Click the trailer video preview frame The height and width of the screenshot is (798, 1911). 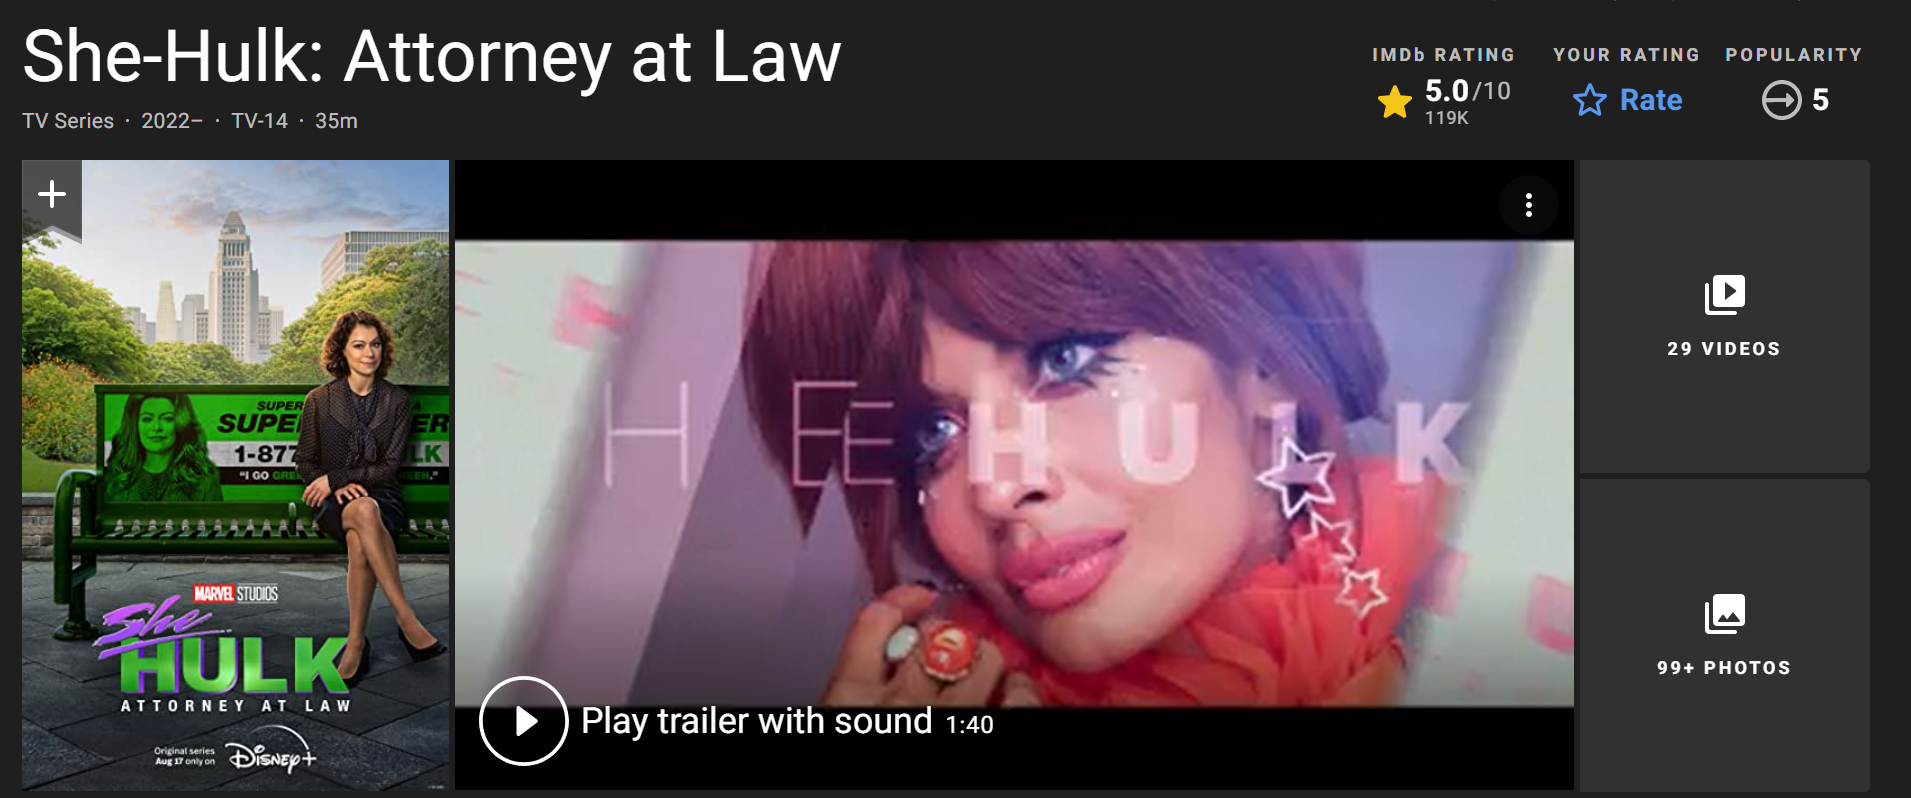[1014, 474]
